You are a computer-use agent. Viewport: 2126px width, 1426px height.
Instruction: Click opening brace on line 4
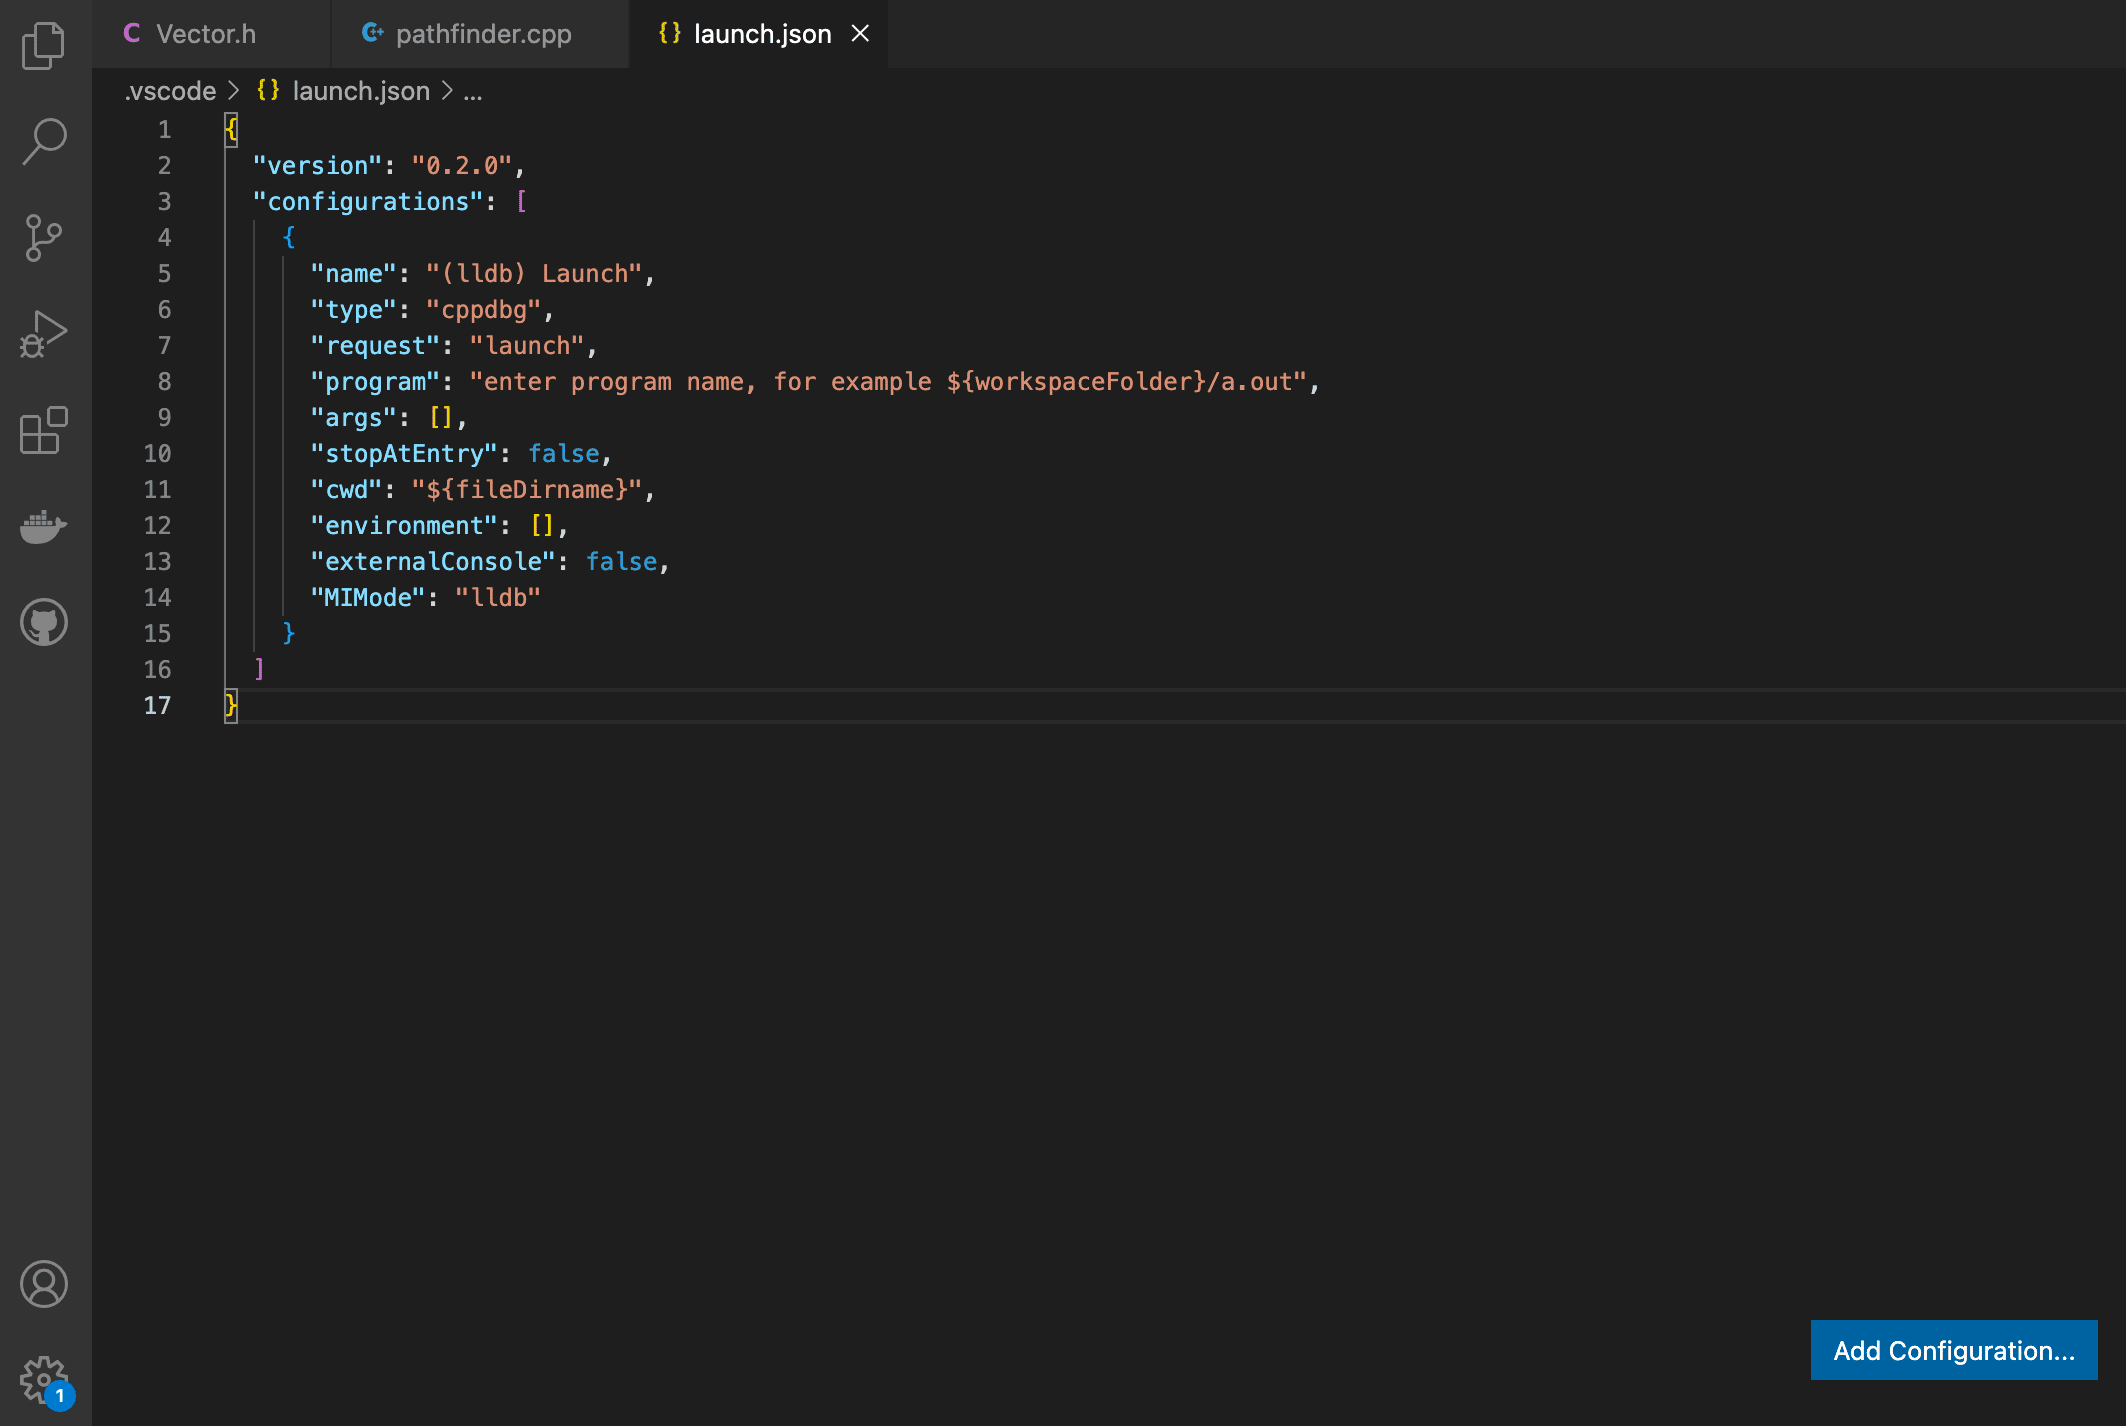pyautogui.click(x=289, y=237)
